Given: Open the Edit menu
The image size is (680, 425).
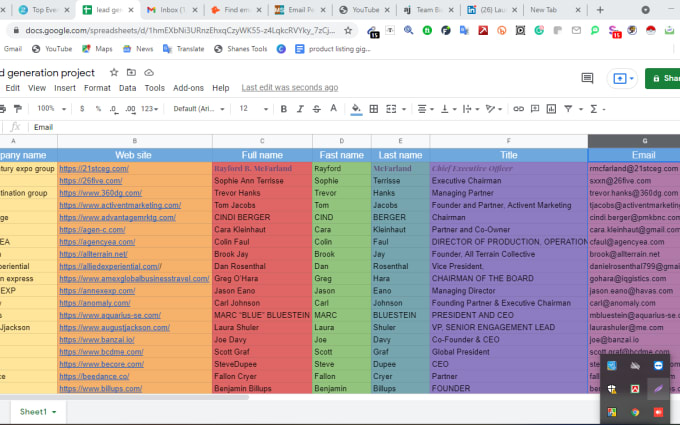Looking at the screenshot, I should coord(13,88).
